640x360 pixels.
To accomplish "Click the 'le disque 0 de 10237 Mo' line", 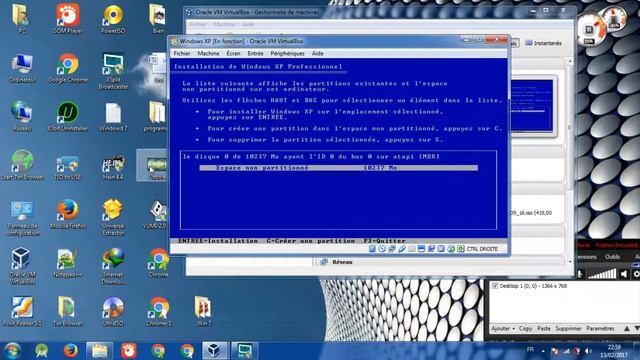I will (311, 156).
